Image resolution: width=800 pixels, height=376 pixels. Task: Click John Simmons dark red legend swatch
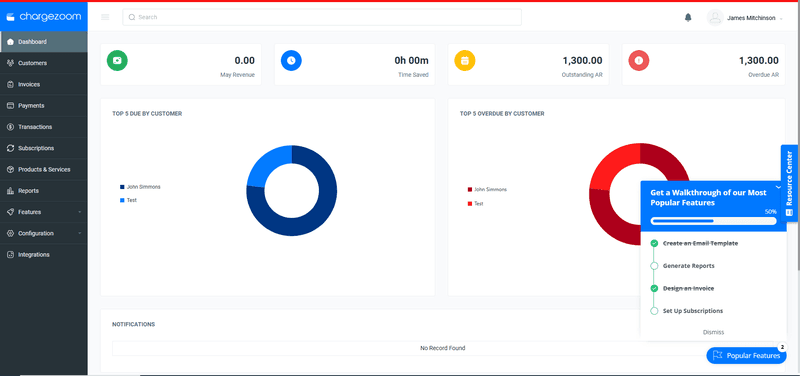click(470, 190)
